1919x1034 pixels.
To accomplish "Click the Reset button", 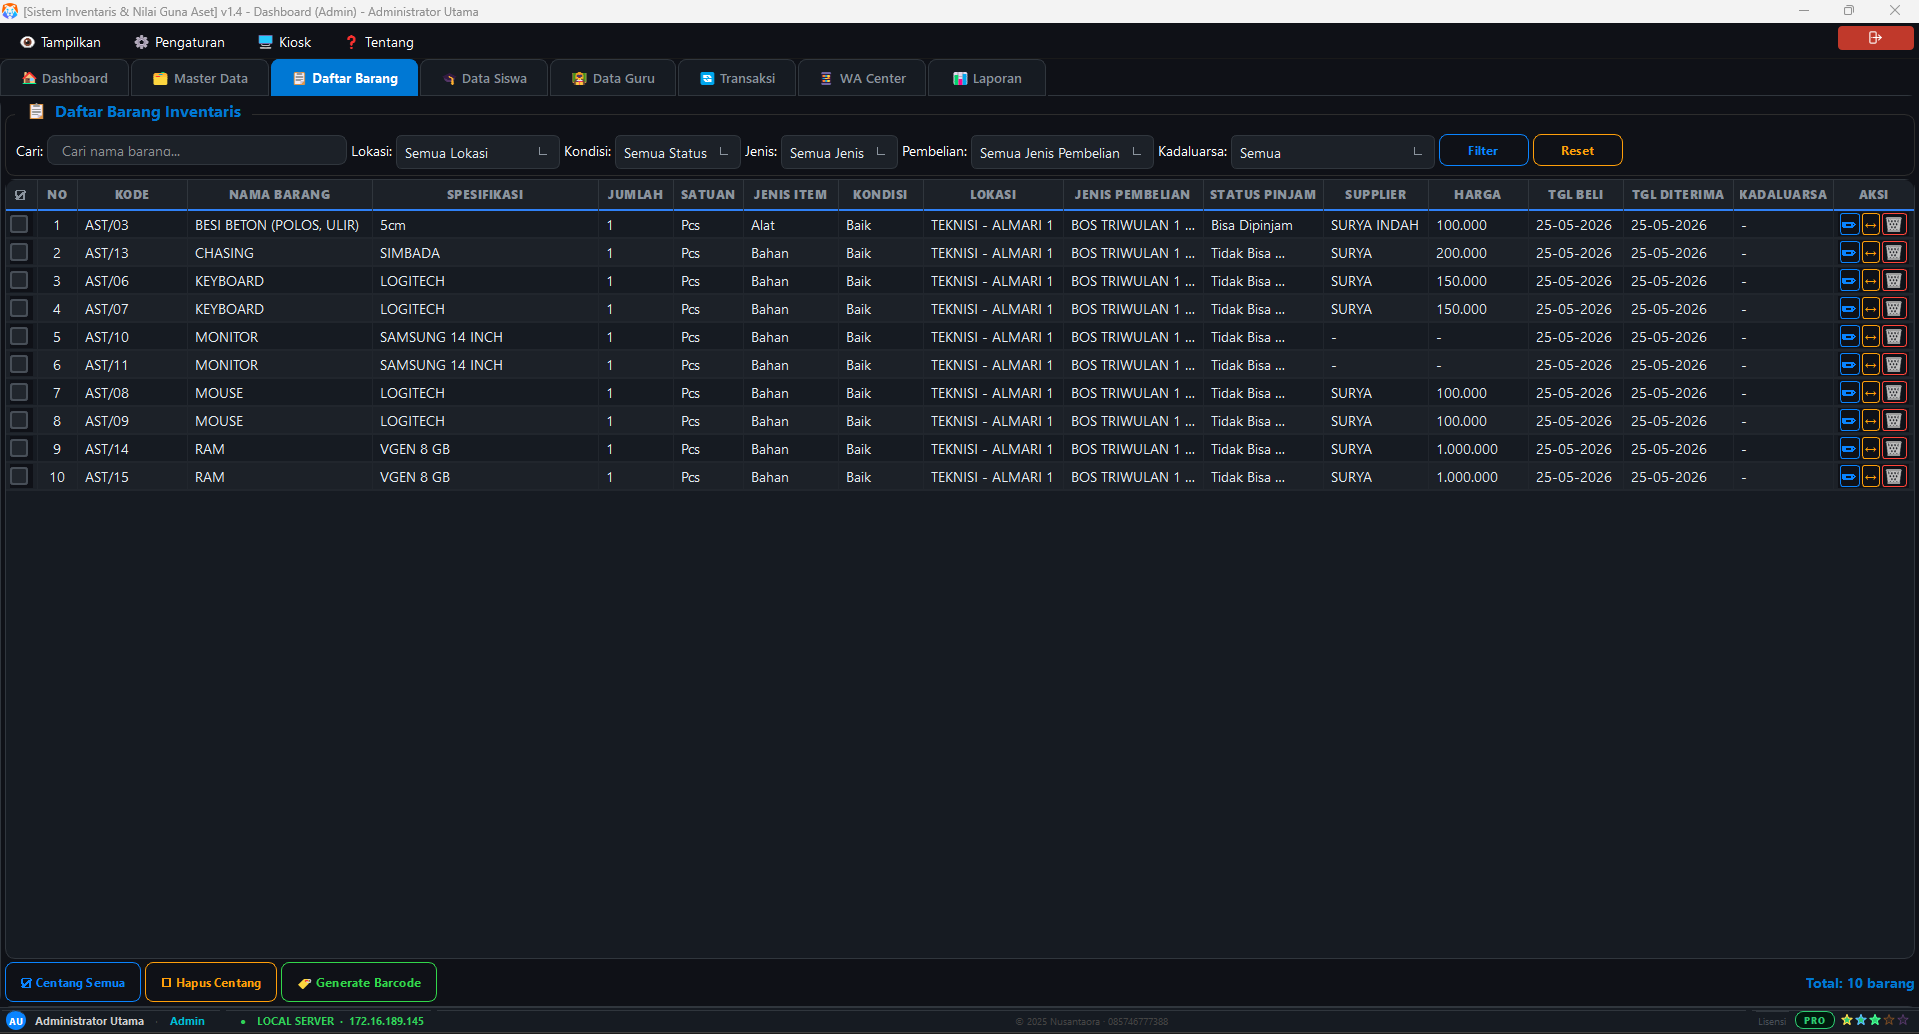I will coord(1577,151).
